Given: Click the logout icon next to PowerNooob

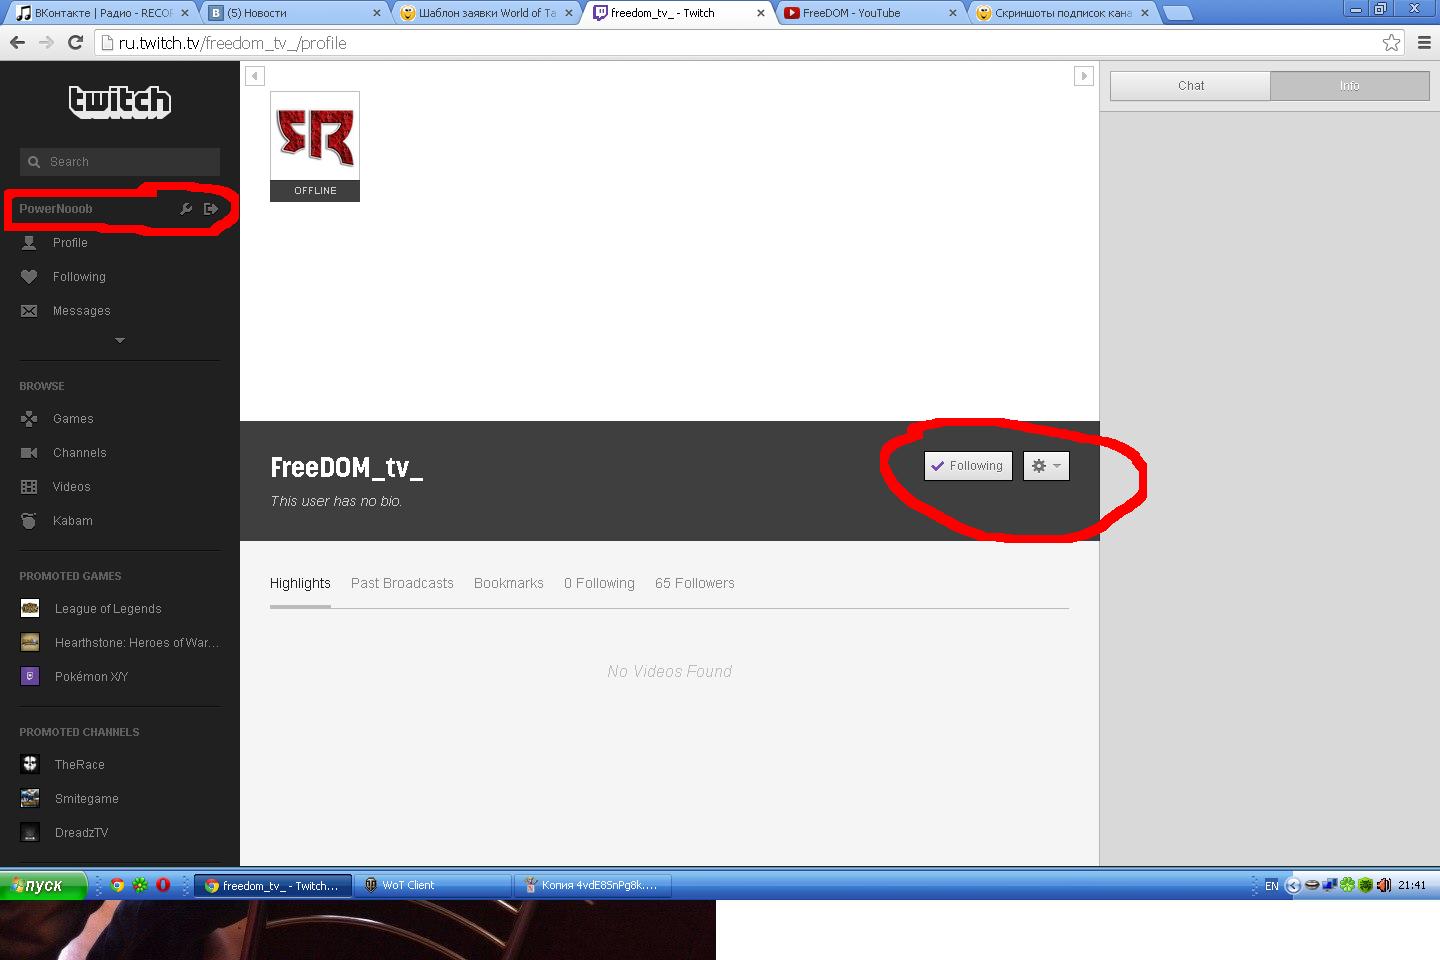Looking at the screenshot, I should pyautogui.click(x=211, y=209).
